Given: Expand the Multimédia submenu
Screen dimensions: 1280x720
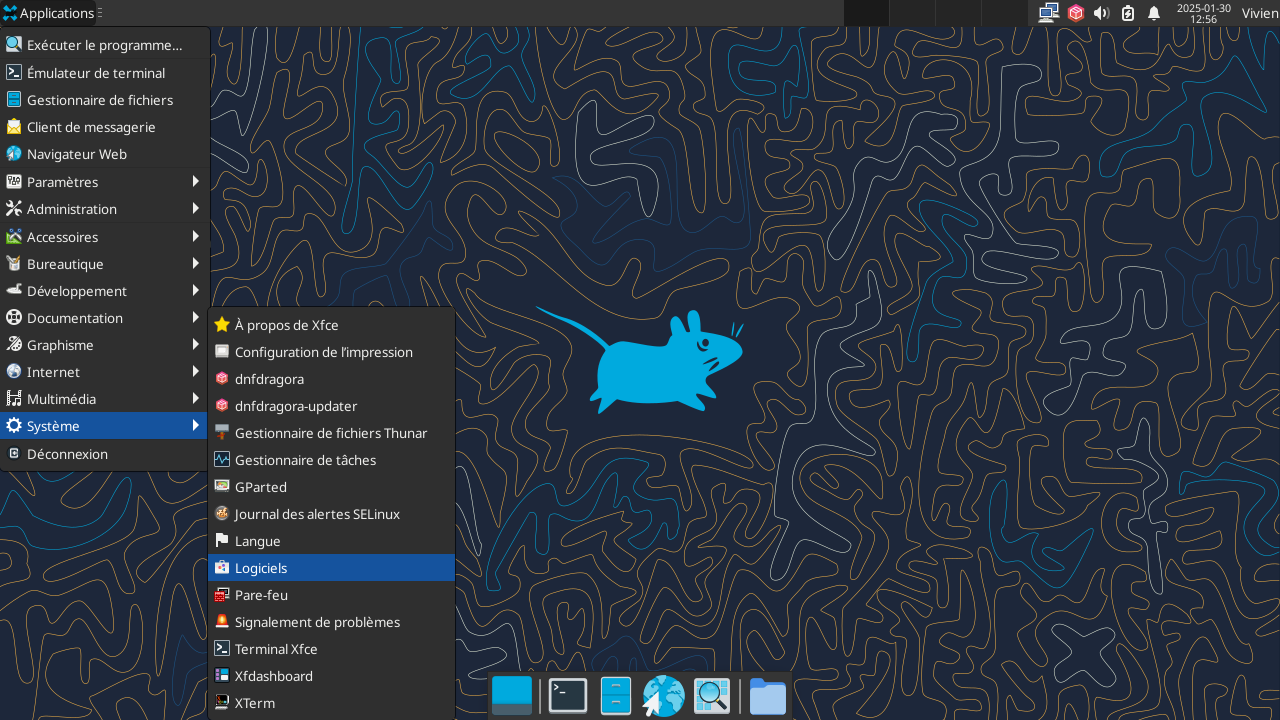Looking at the screenshot, I should [105, 399].
